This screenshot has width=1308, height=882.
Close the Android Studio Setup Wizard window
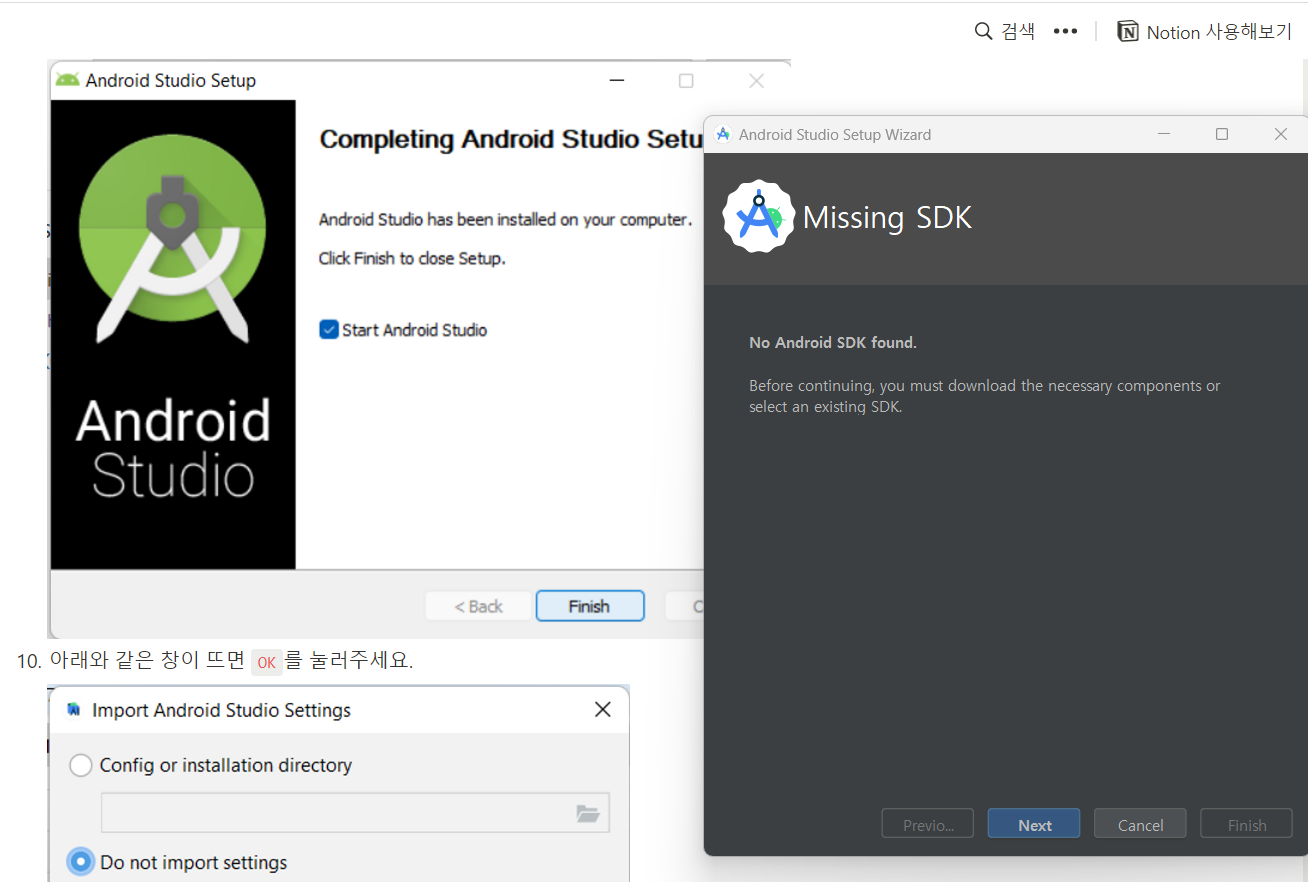1280,134
